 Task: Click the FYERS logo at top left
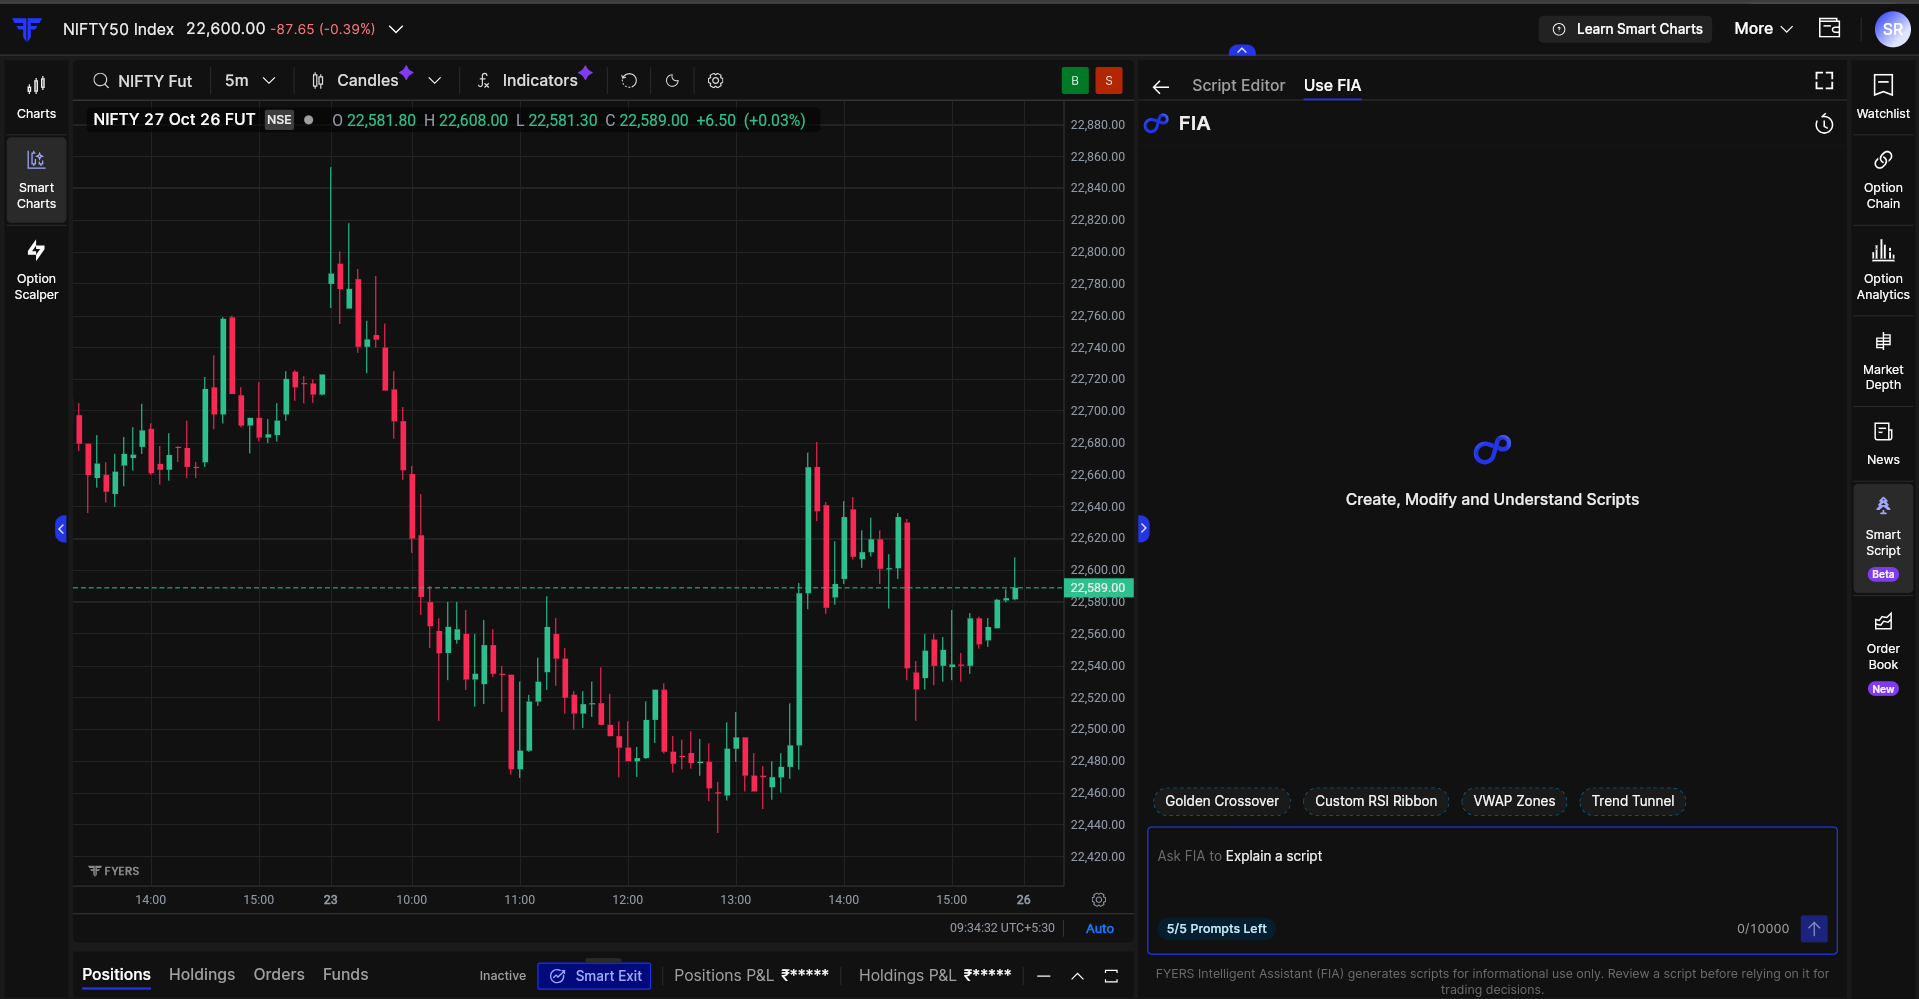click(27, 29)
